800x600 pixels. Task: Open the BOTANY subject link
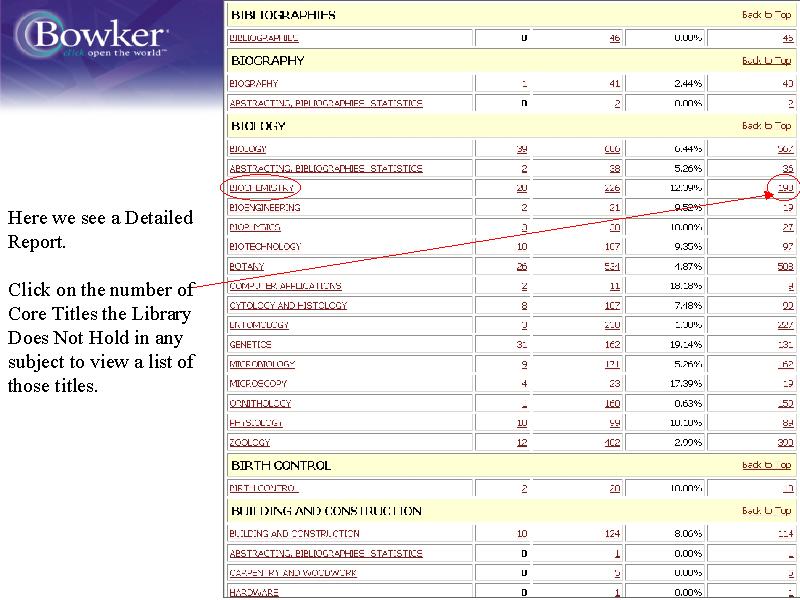click(246, 266)
